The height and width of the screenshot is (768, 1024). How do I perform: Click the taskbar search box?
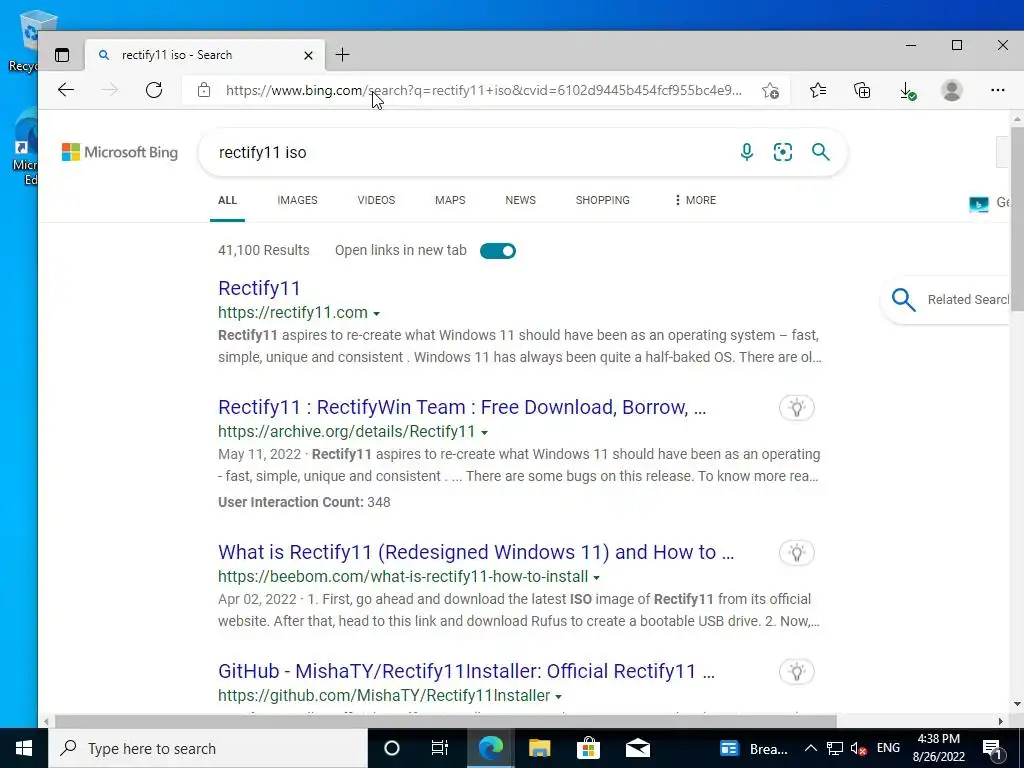pos(208,748)
